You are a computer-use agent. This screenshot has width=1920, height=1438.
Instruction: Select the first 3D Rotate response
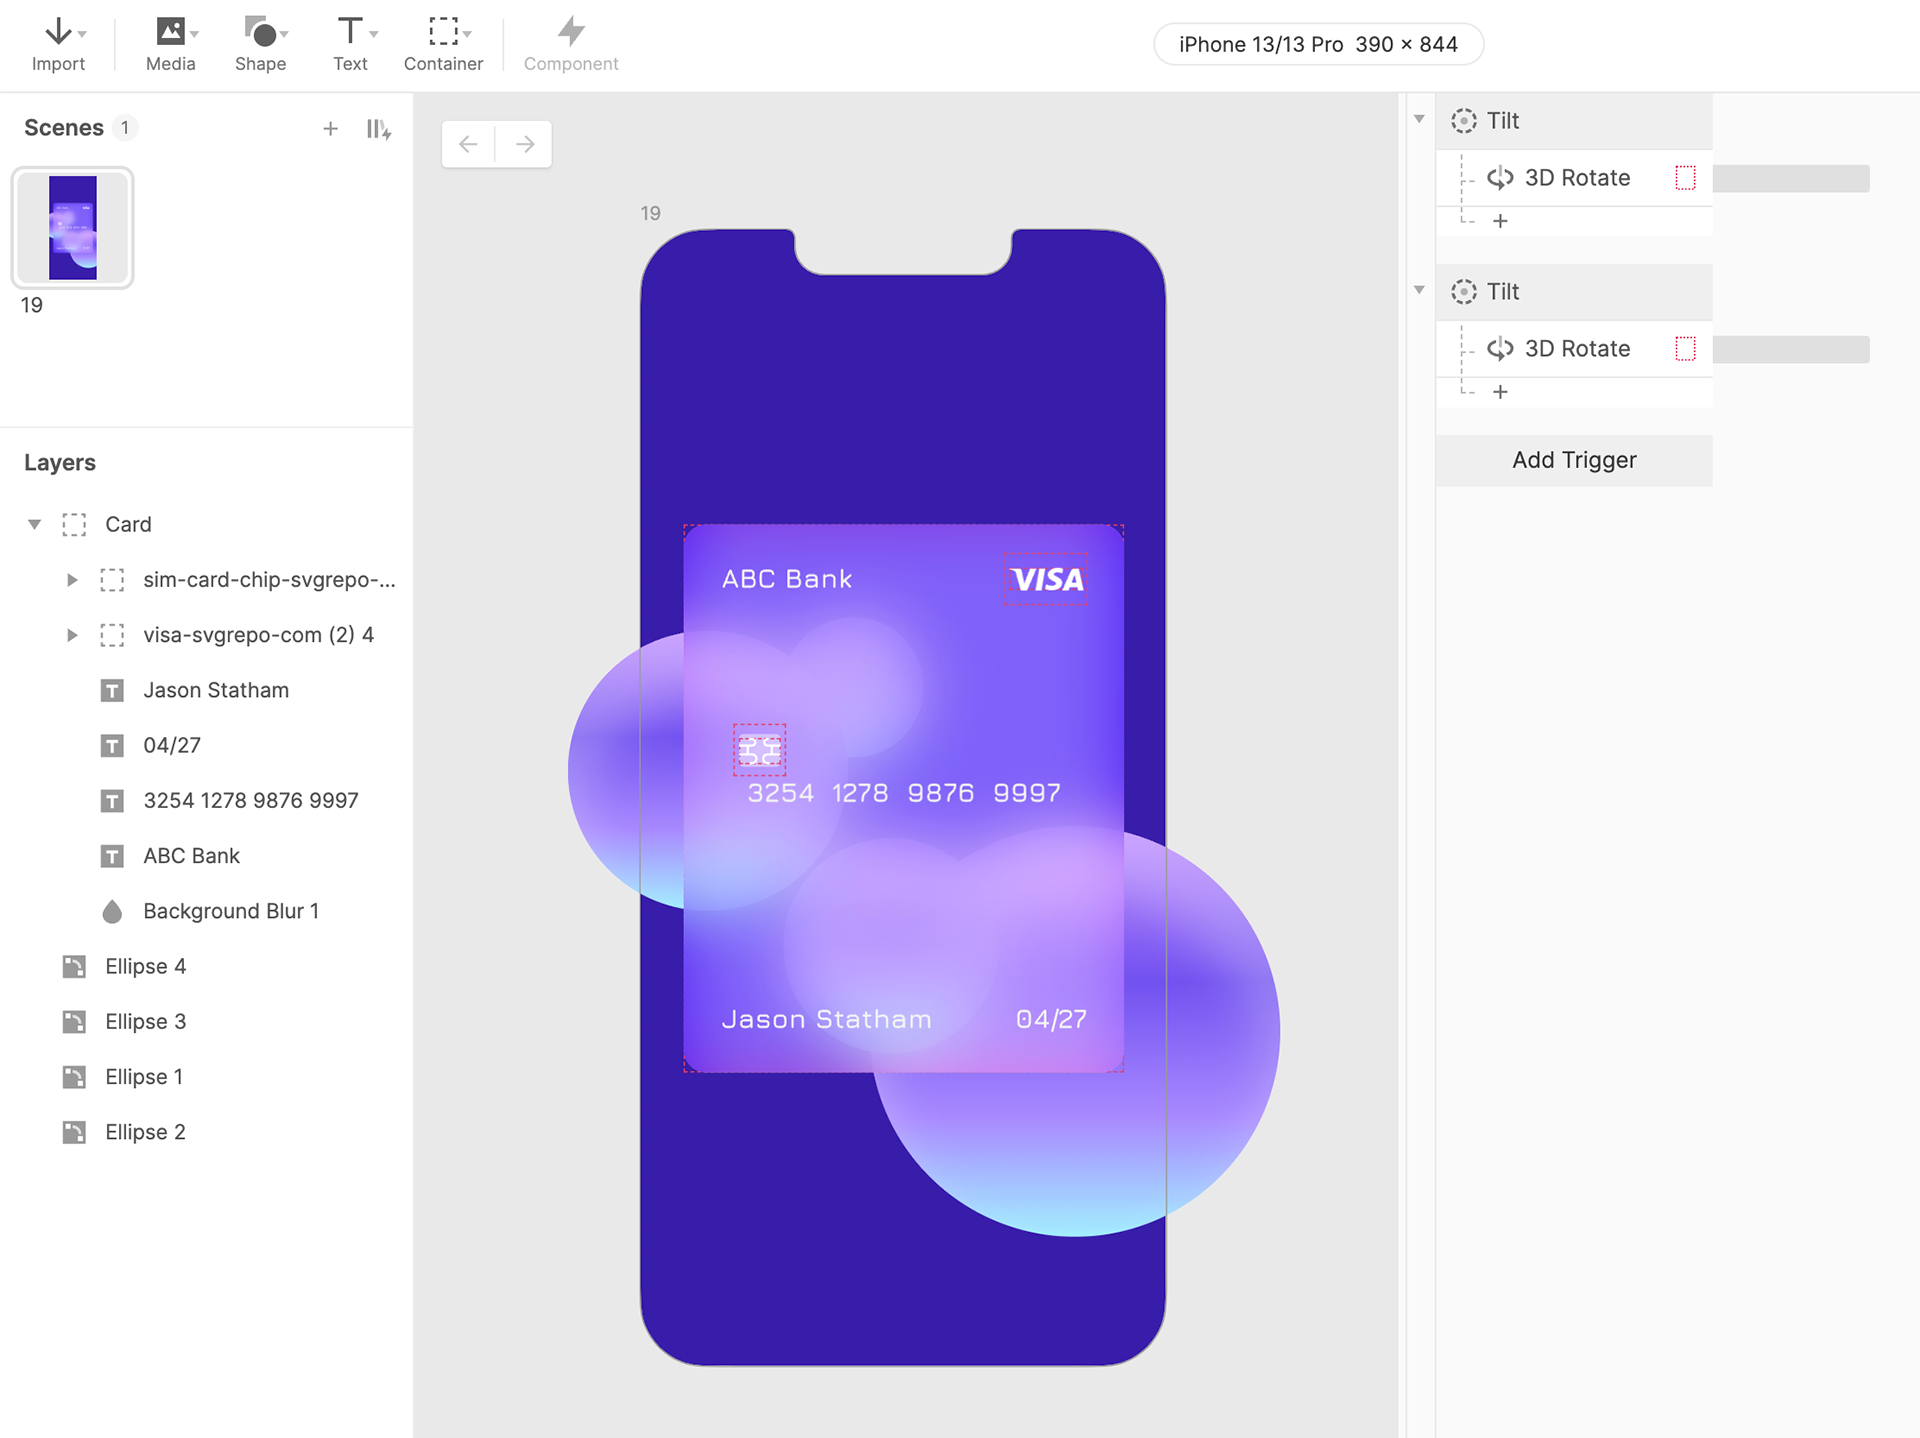pos(1577,178)
